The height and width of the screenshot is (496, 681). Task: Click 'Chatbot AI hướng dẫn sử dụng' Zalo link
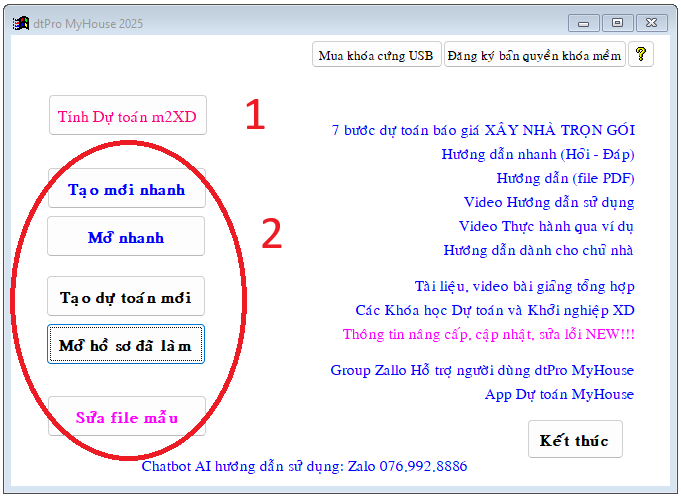pos(304,466)
